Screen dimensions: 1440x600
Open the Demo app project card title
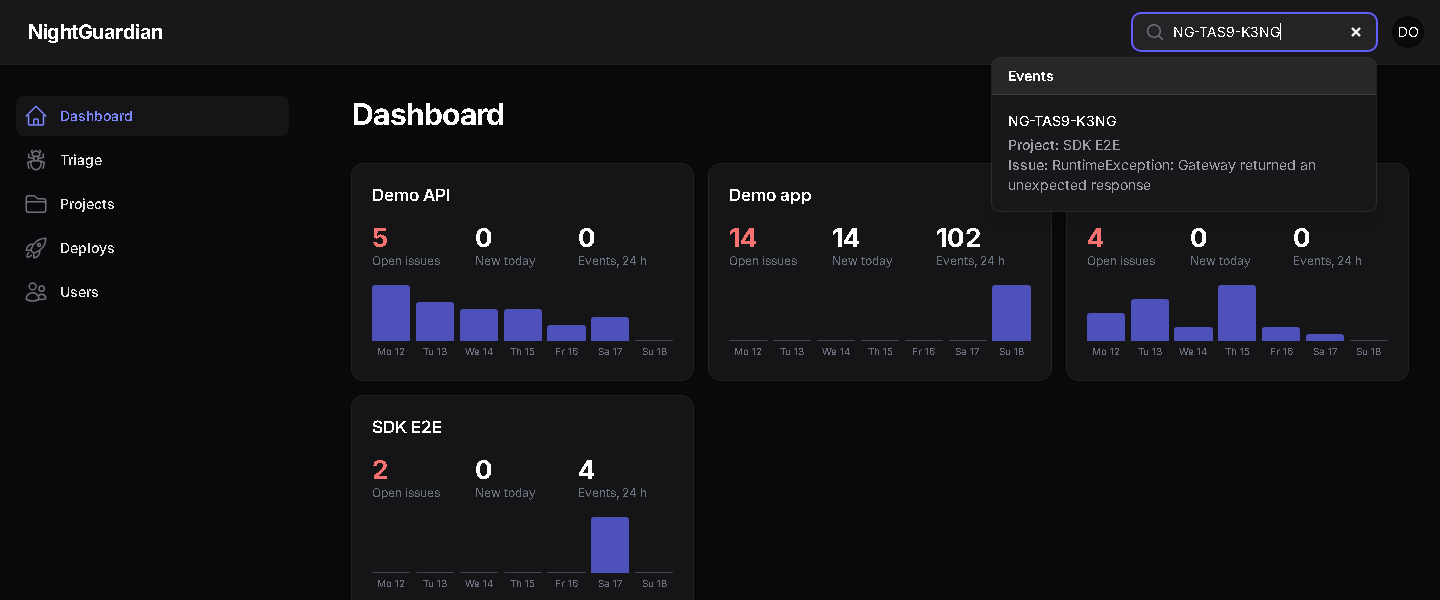pos(770,195)
